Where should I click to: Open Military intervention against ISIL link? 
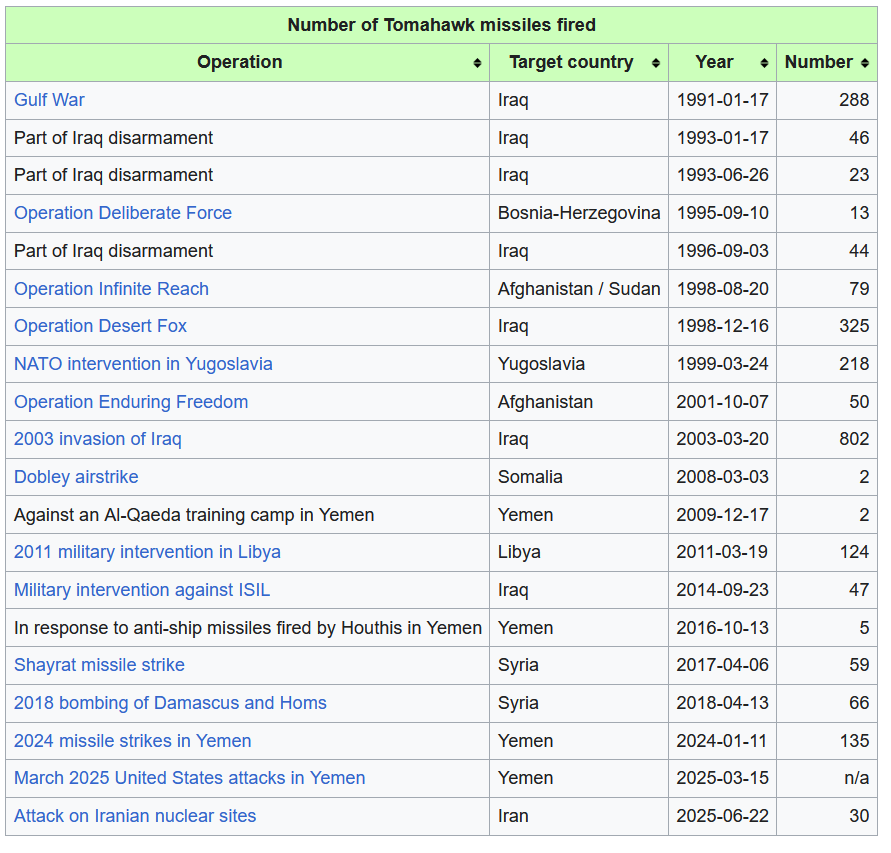point(142,590)
